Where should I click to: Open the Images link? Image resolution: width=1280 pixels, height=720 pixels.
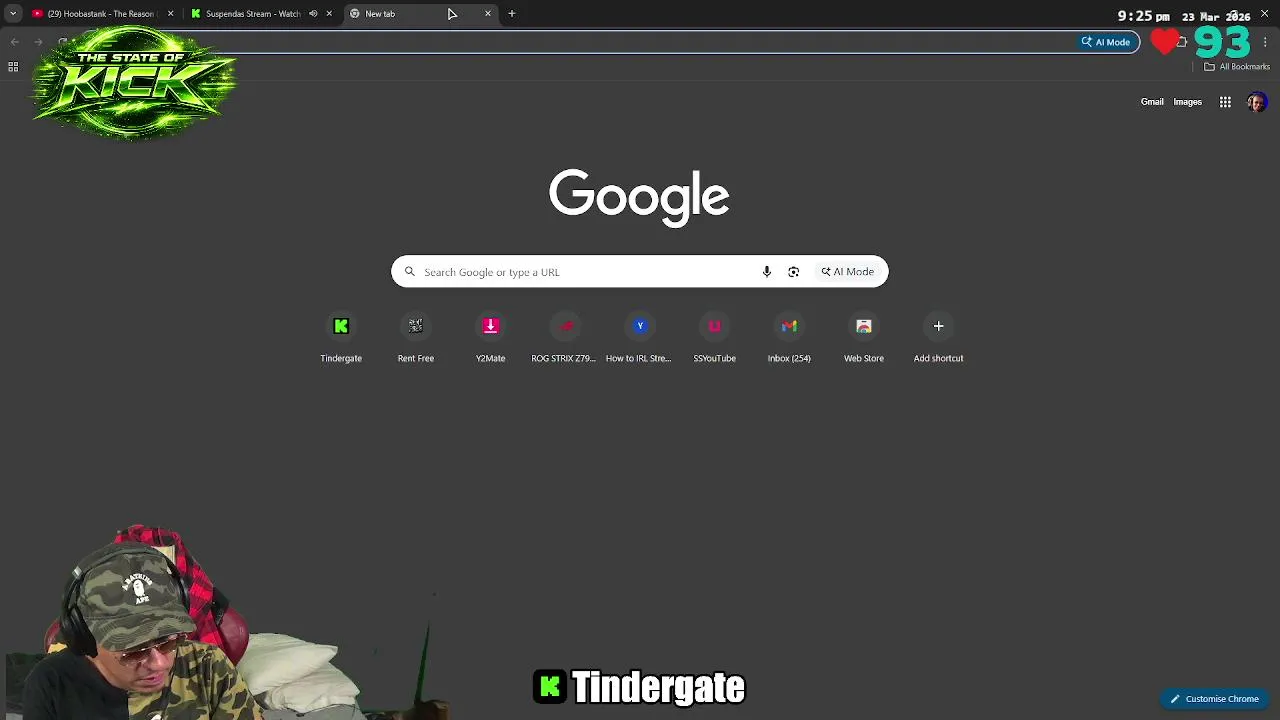pyautogui.click(x=1188, y=102)
